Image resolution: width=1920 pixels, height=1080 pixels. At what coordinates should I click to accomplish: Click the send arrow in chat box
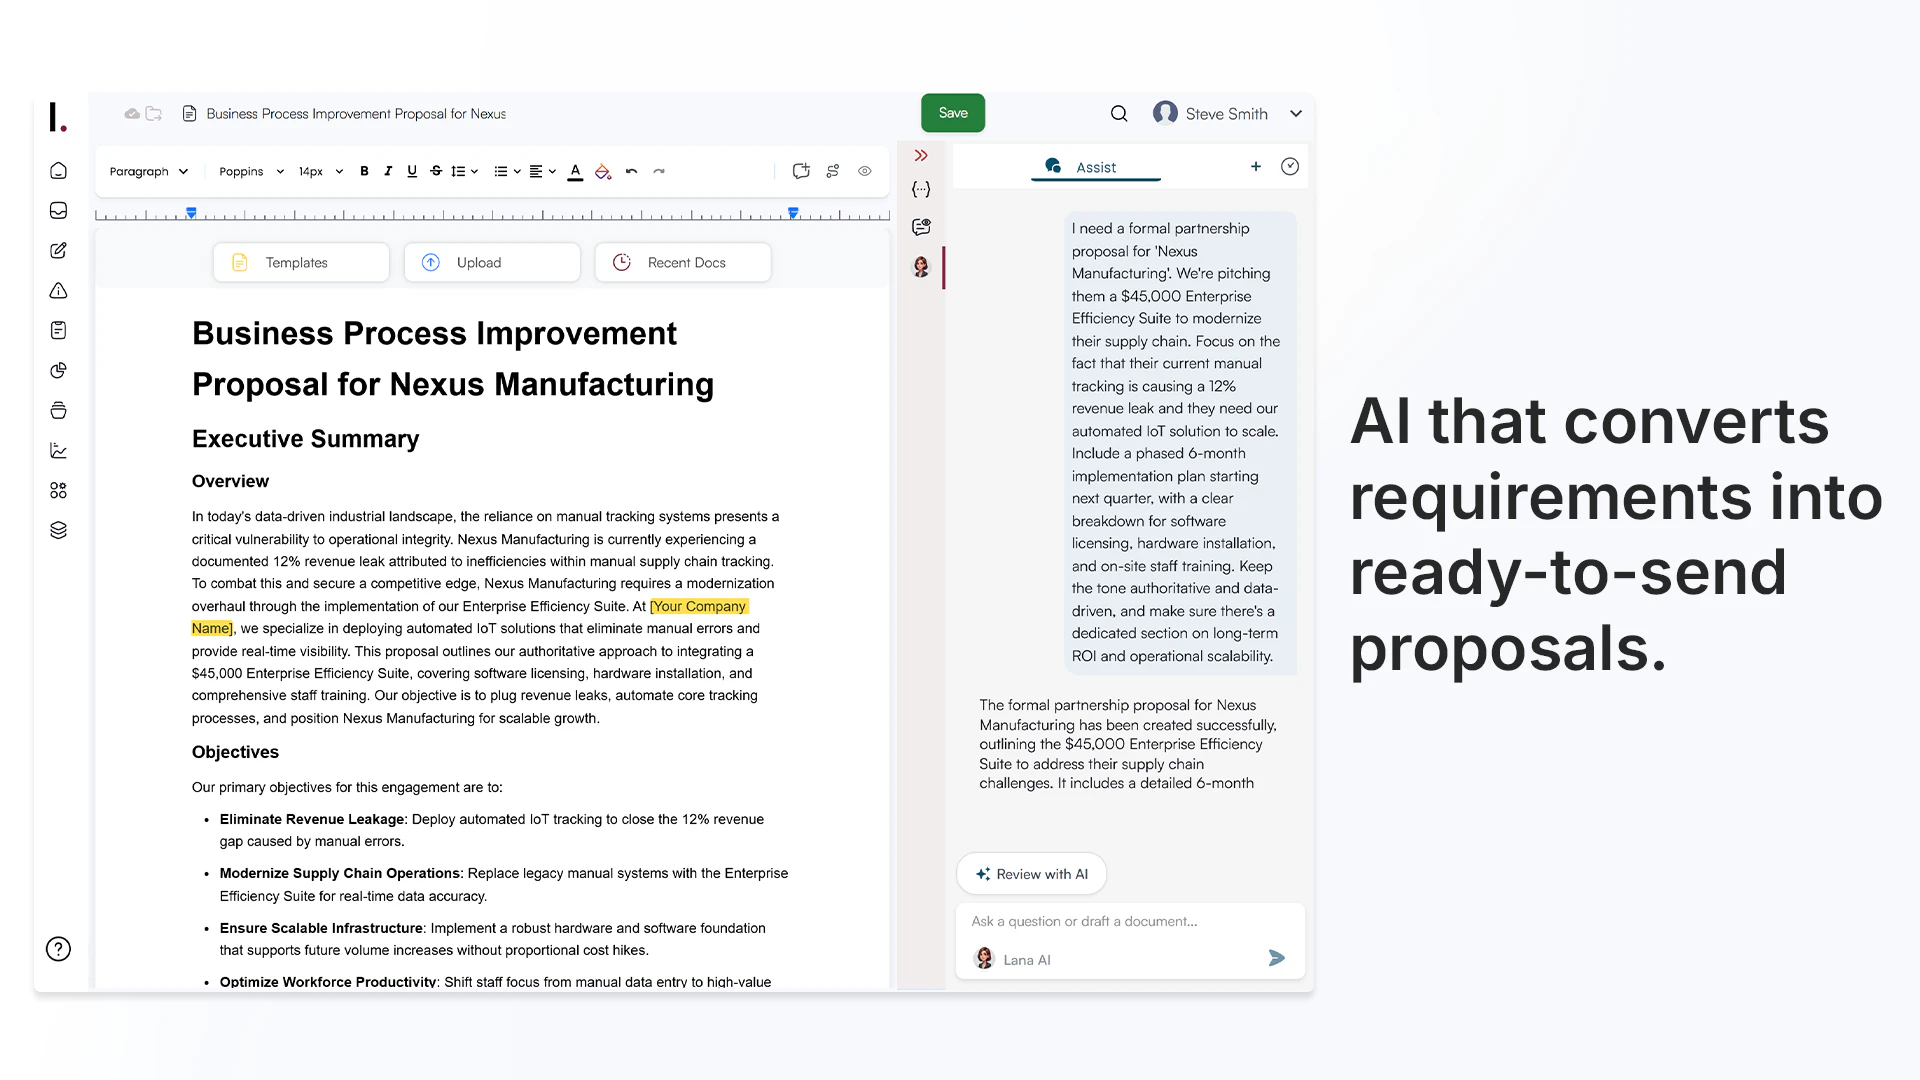[1277, 958]
